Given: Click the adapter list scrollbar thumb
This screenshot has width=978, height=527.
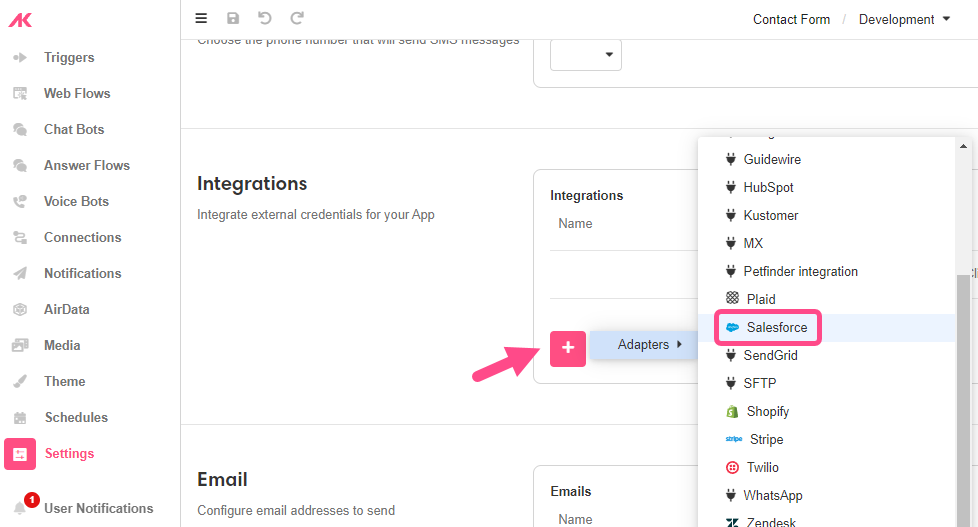Looking at the screenshot, I should tap(963, 400).
